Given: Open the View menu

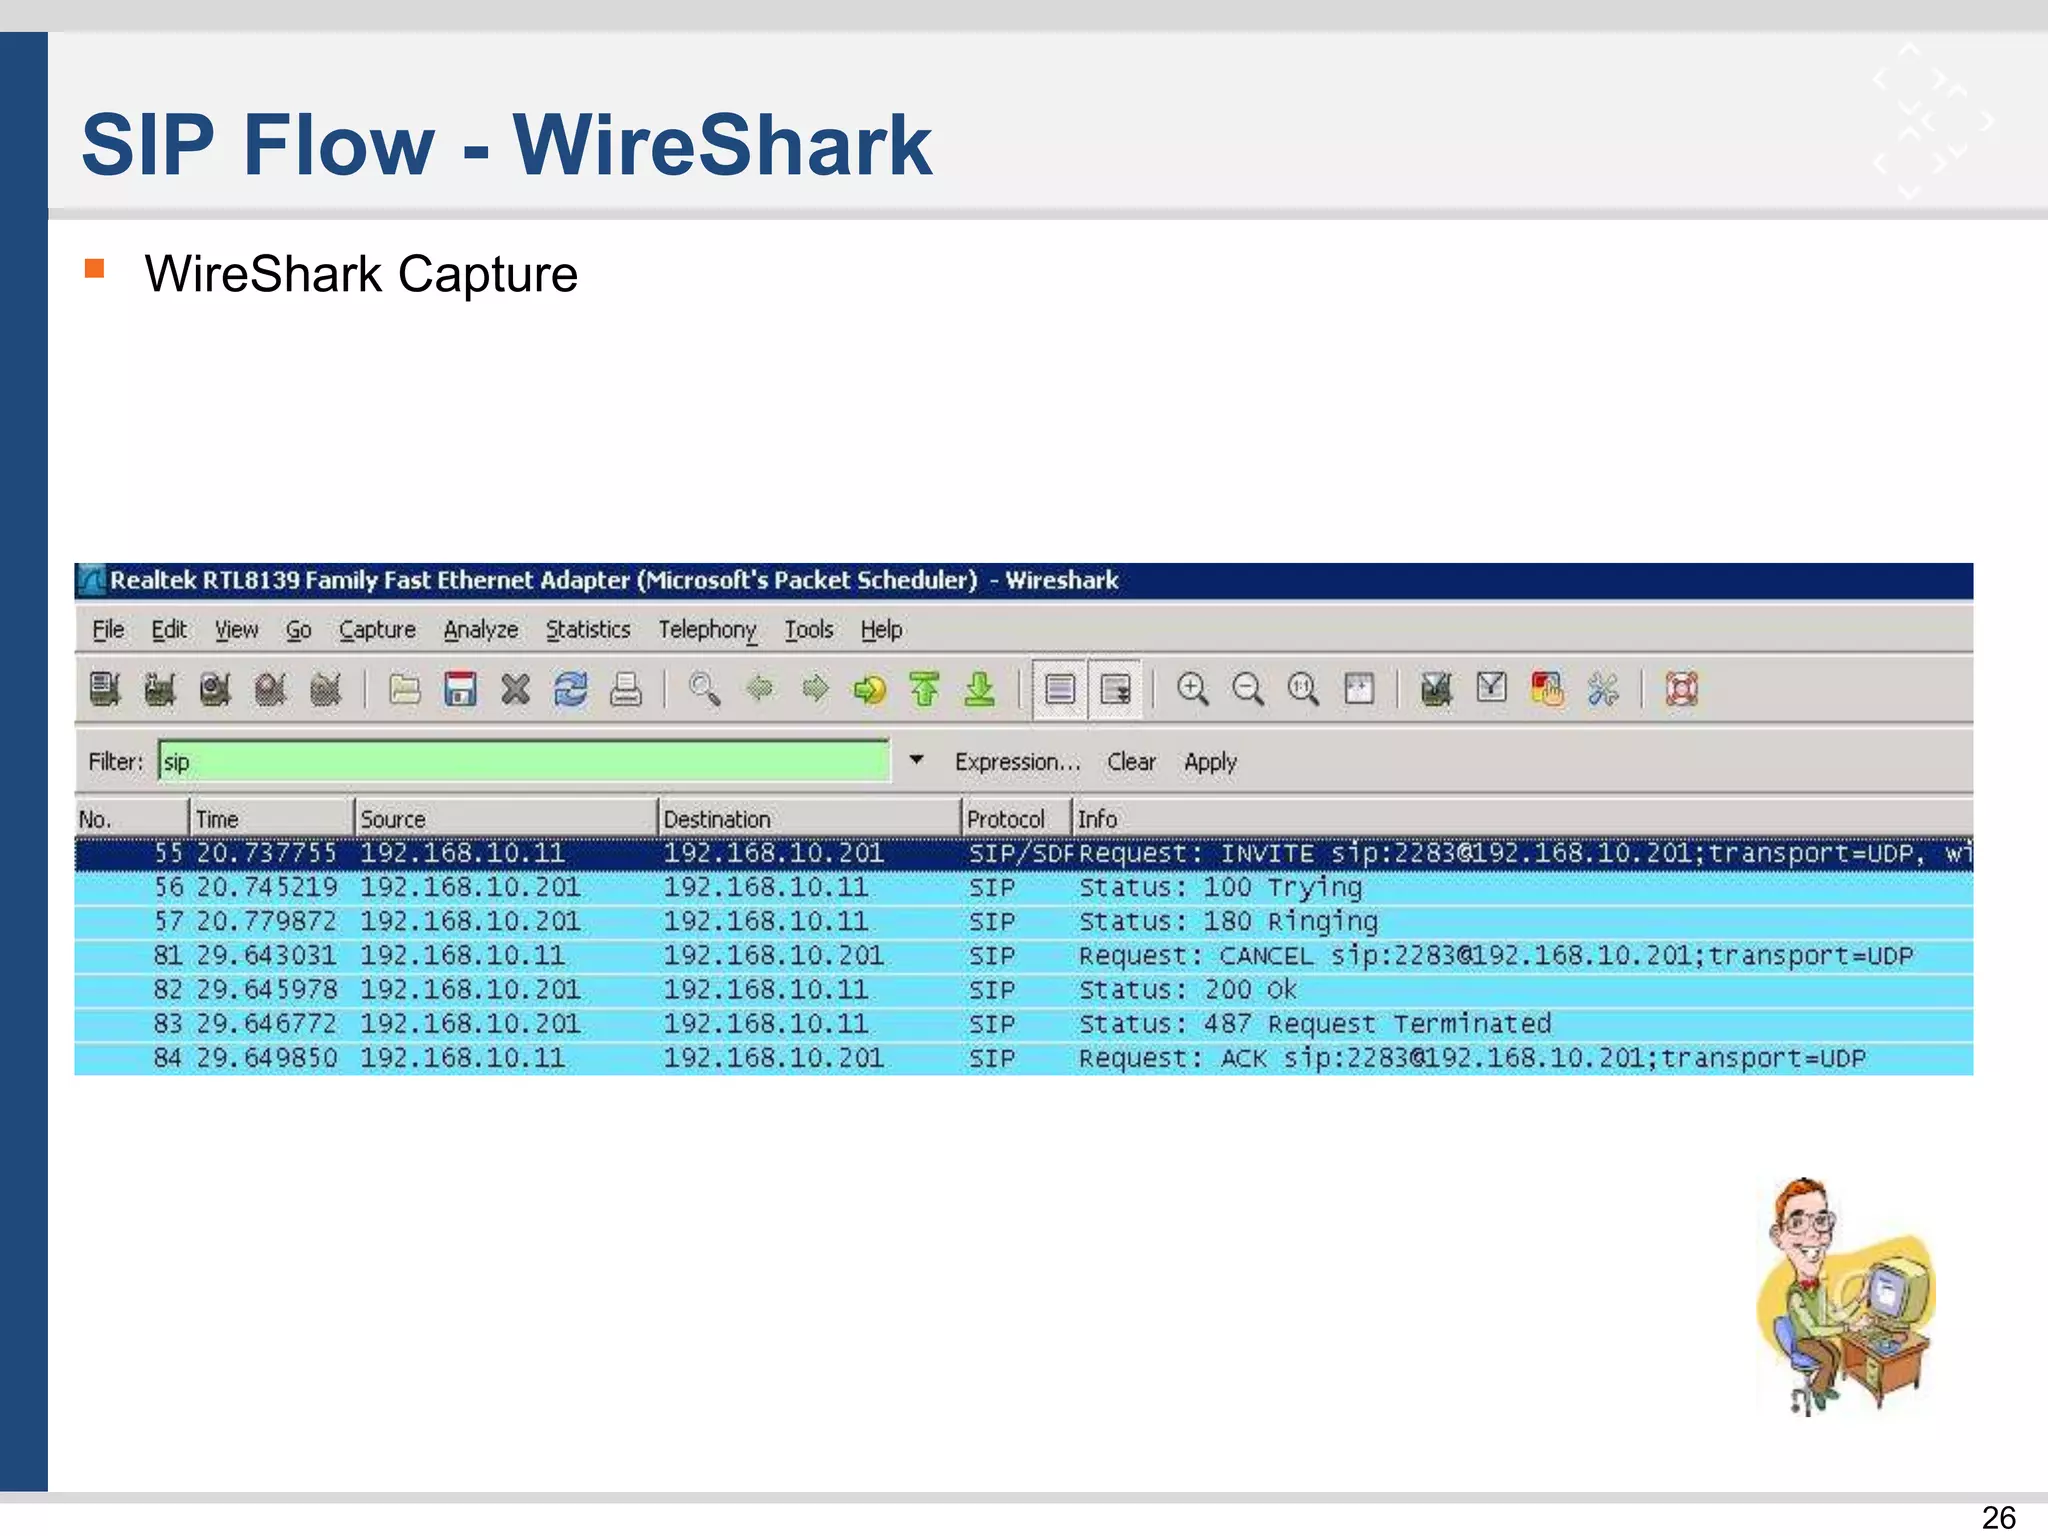Looking at the screenshot, I should pyautogui.click(x=236, y=630).
